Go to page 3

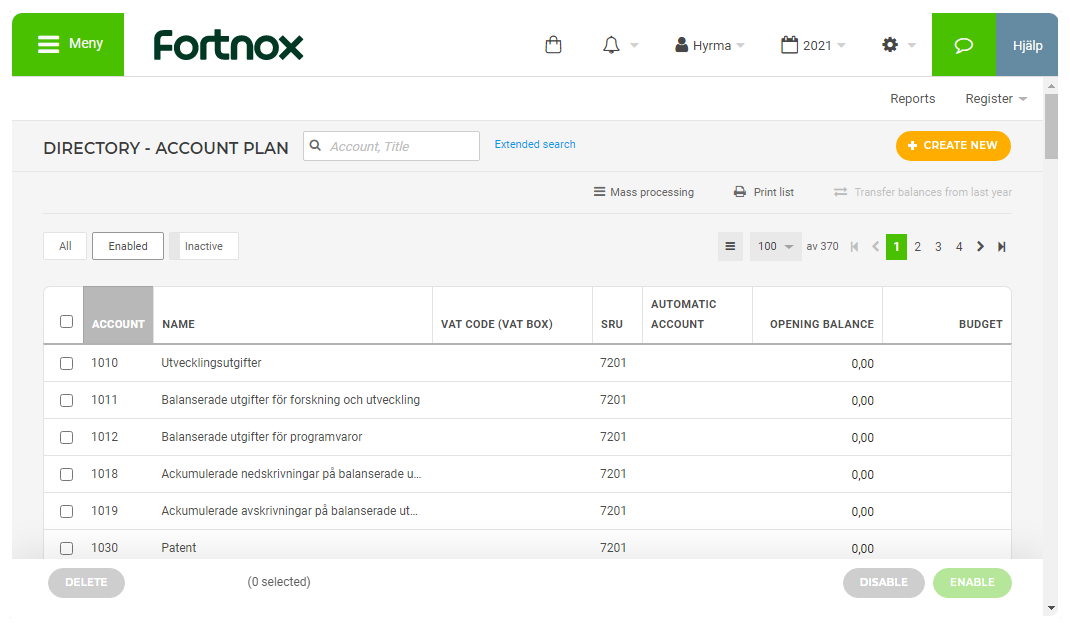938,247
